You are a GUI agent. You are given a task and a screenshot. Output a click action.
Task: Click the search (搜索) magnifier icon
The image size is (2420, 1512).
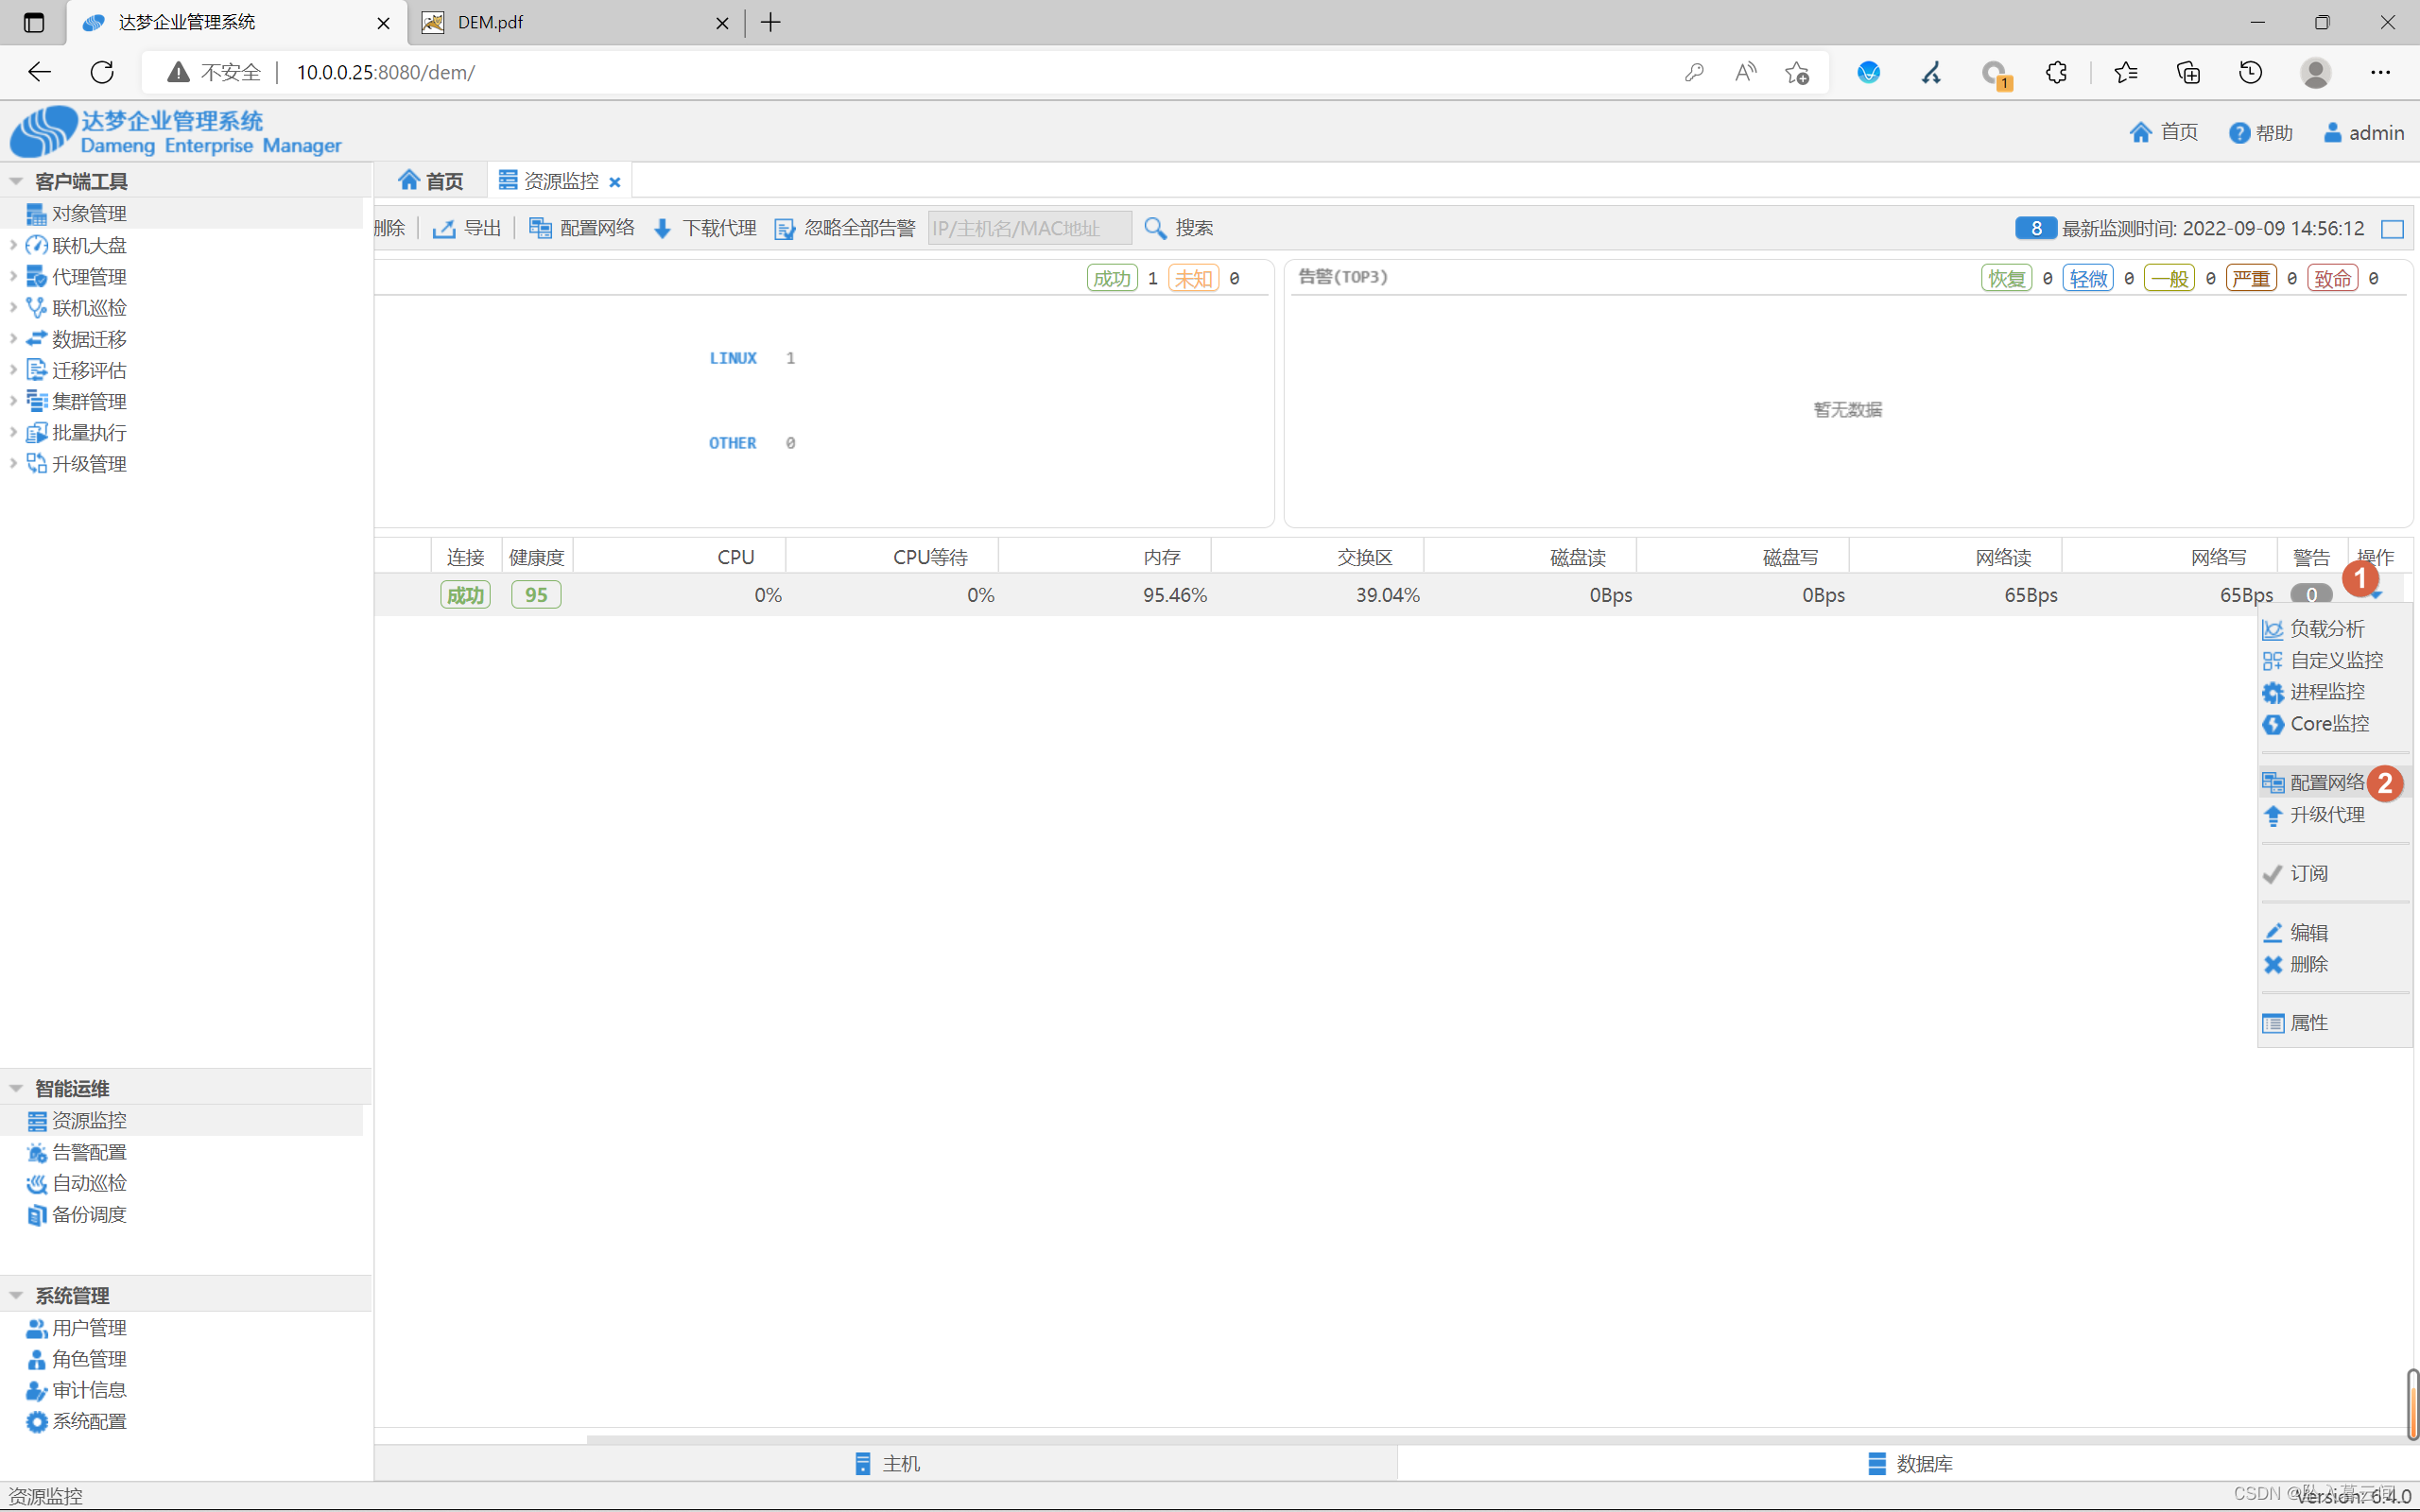pyautogui.click(x=1155, y=229)
